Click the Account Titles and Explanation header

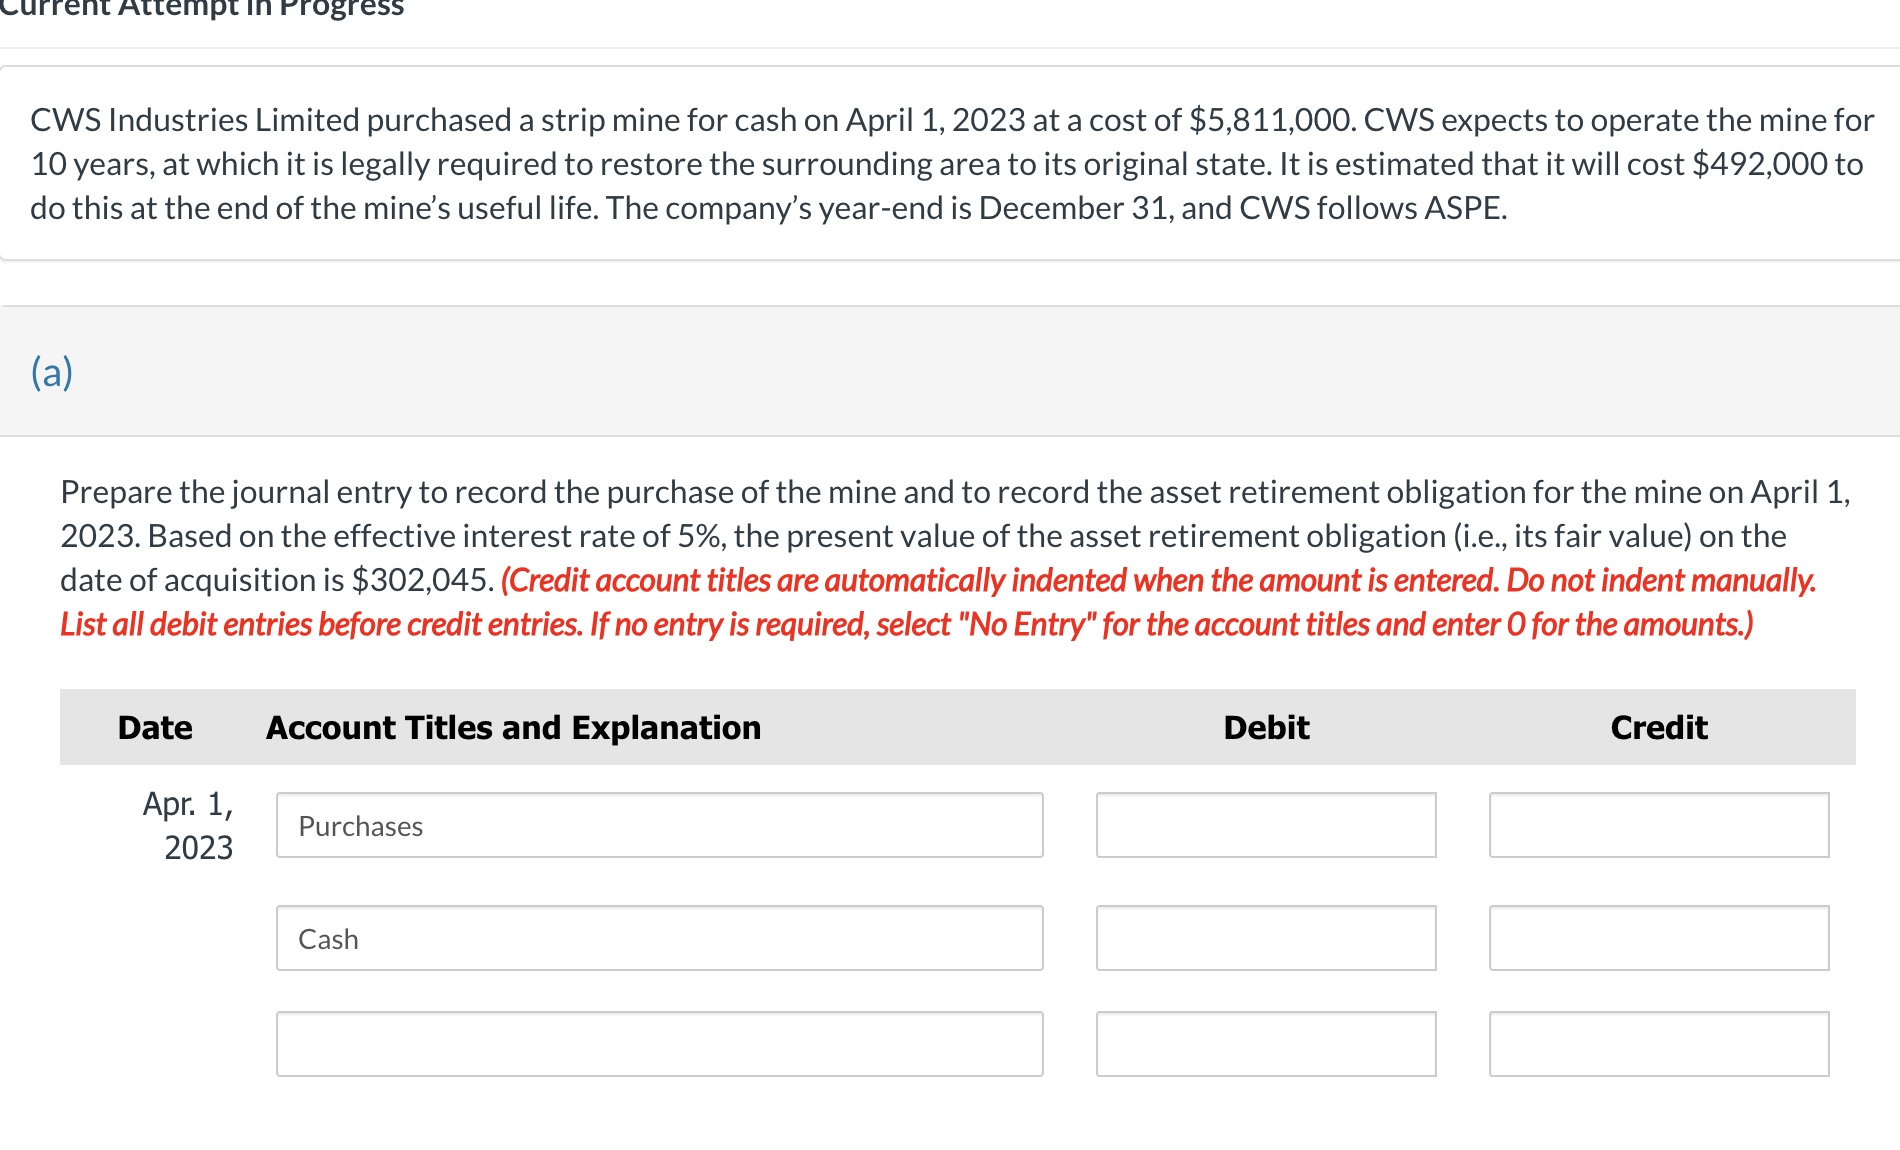tap(513, 727)
